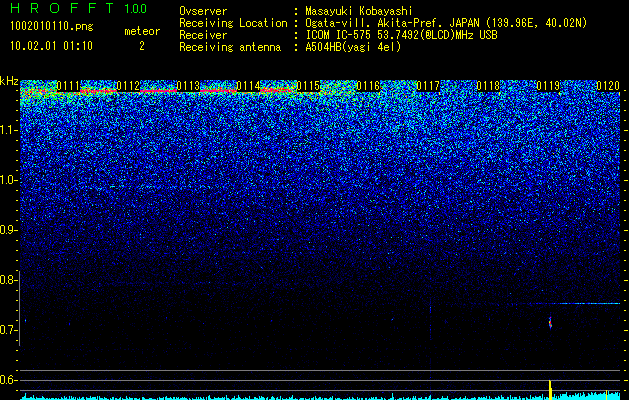
Task: Click the observer name Masayuki Kobayashi
Action: tap(359, 12)
